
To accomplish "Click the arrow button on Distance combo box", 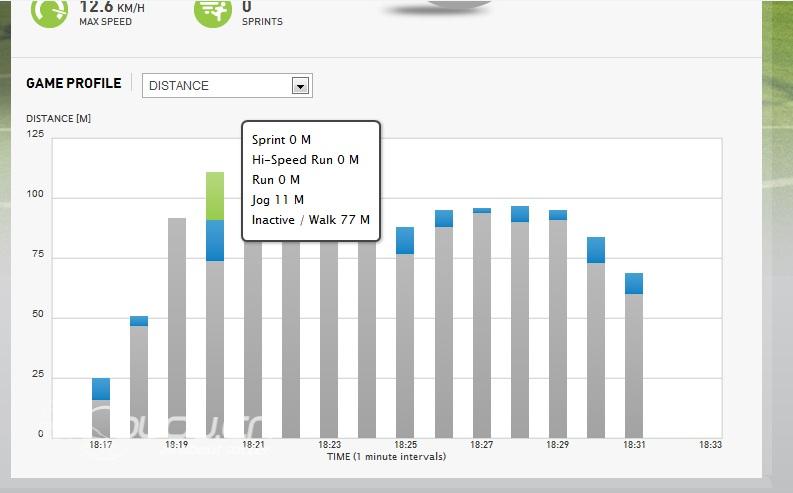I will pos(299,86).
